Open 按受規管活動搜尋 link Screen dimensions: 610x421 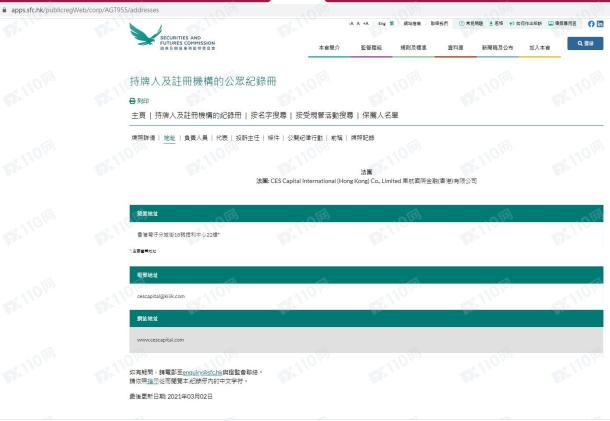click(x=324, y=115)
